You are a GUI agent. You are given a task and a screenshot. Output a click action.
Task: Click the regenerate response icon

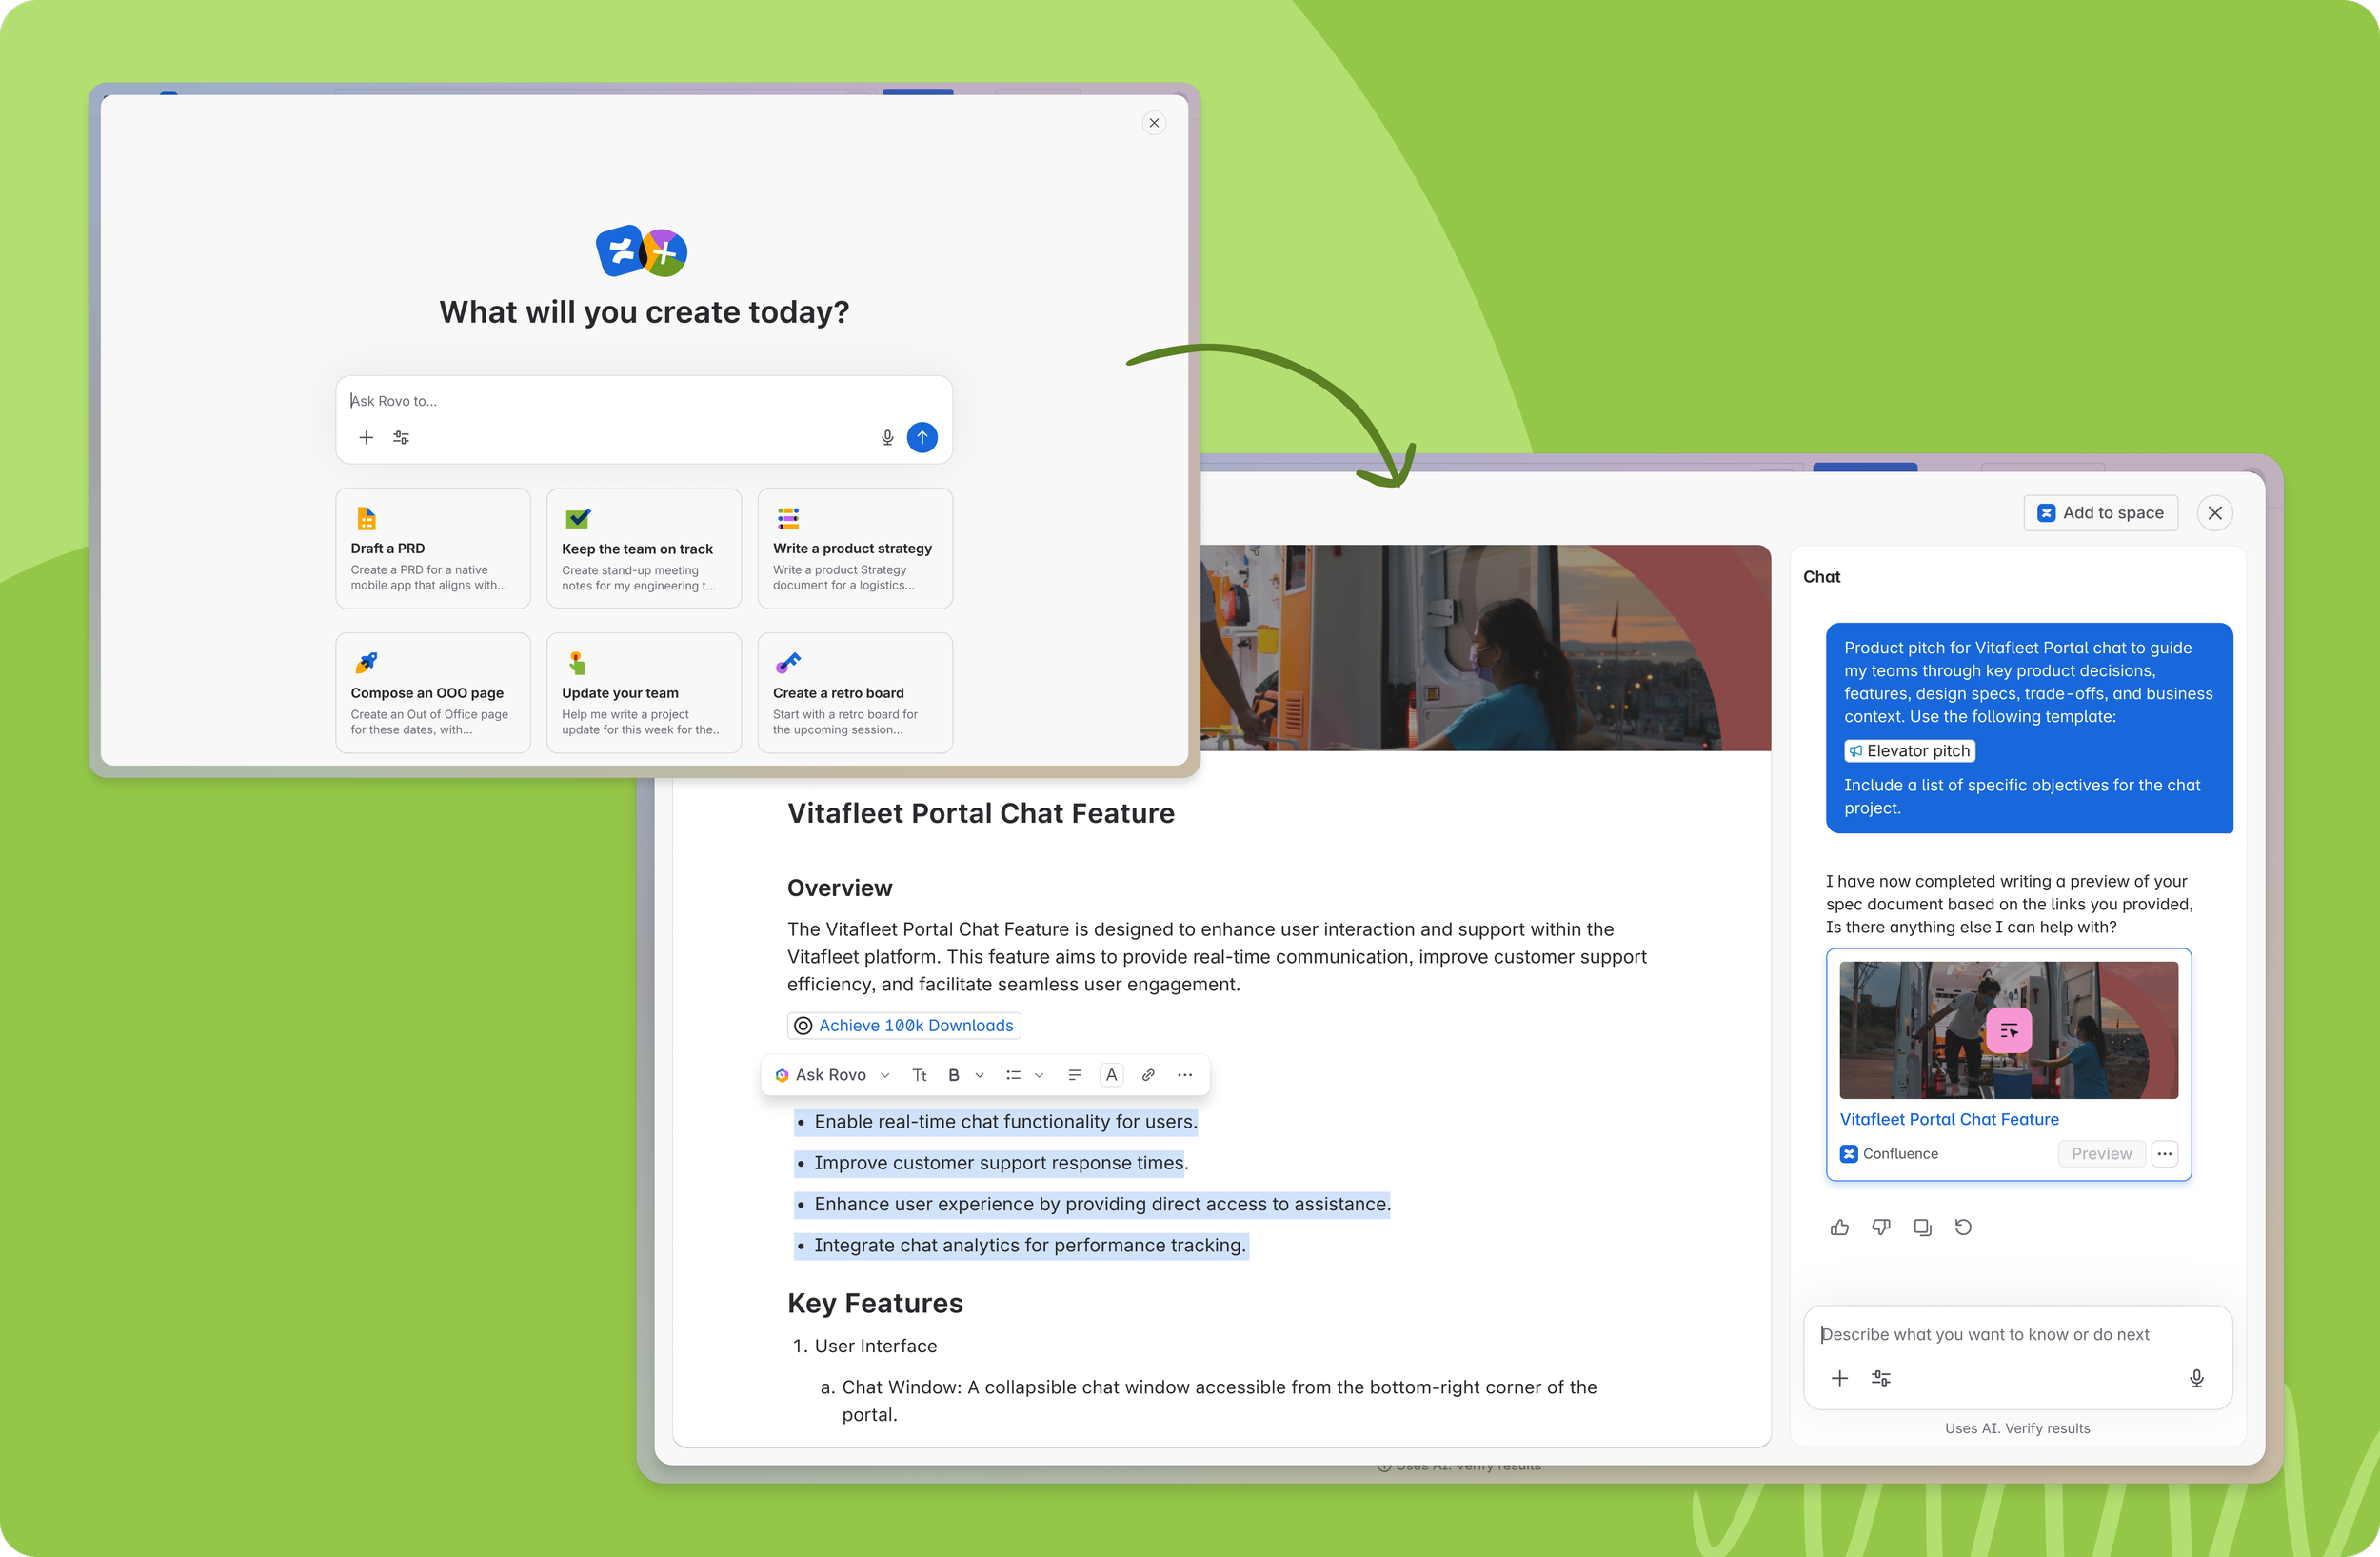point(1963,1227)
